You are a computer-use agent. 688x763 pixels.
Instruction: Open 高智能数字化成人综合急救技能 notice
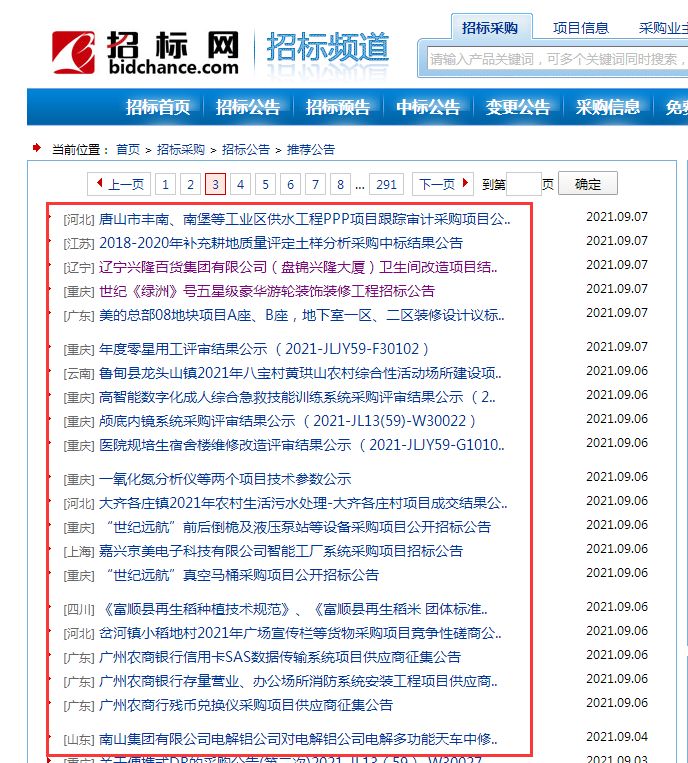pos(297,397)
